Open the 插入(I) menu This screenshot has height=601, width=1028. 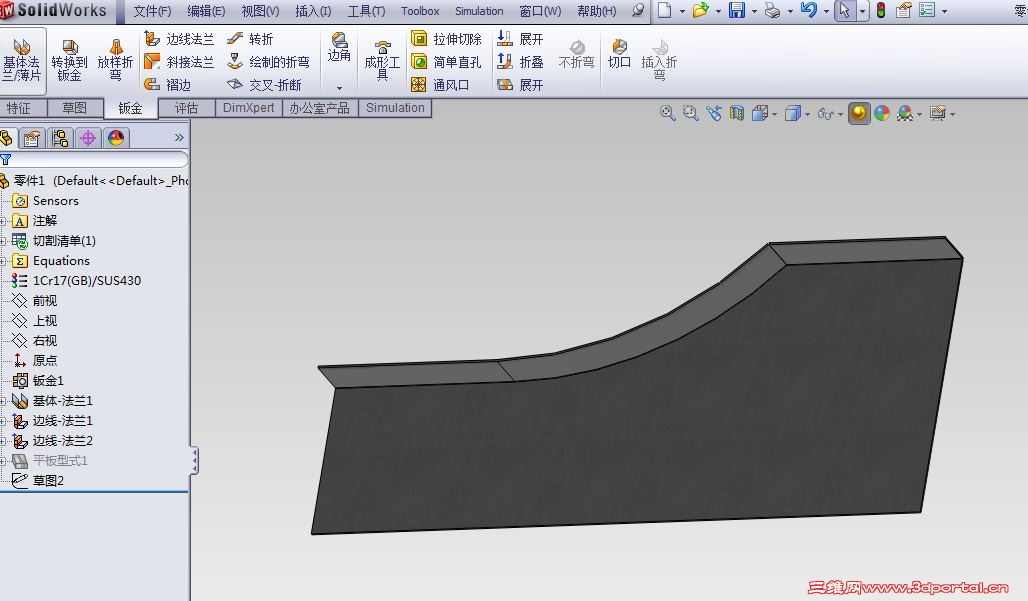point(313,11)
